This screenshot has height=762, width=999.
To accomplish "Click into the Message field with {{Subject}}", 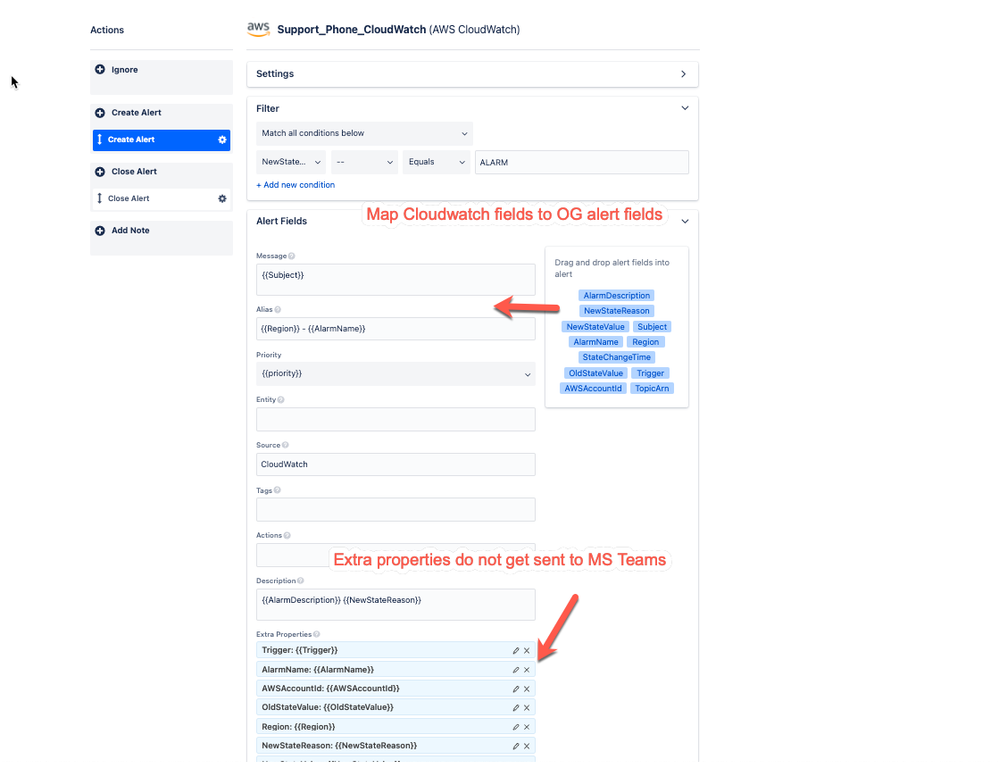I will tap(396, 280).
